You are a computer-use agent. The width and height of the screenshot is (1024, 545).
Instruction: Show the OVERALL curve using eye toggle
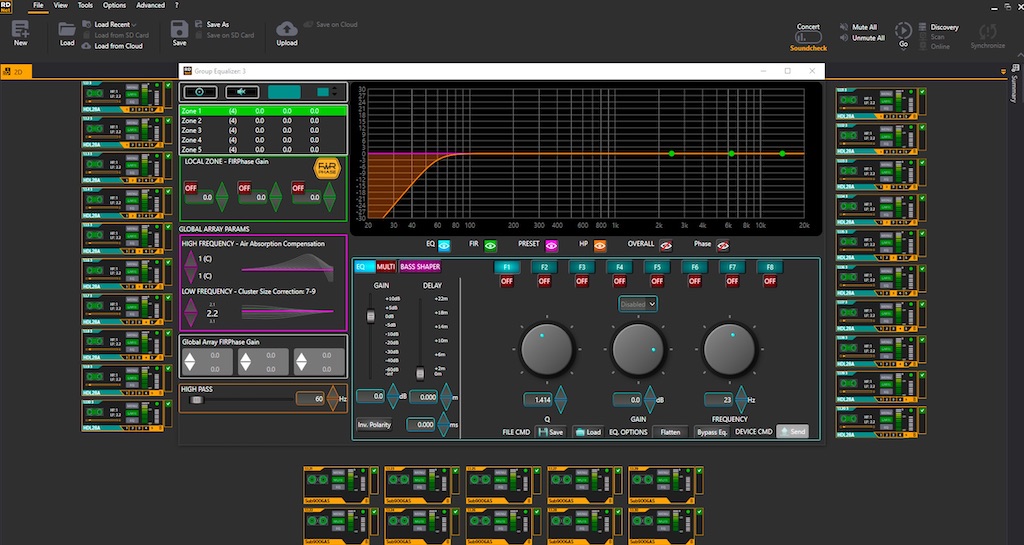coord(666,243)
